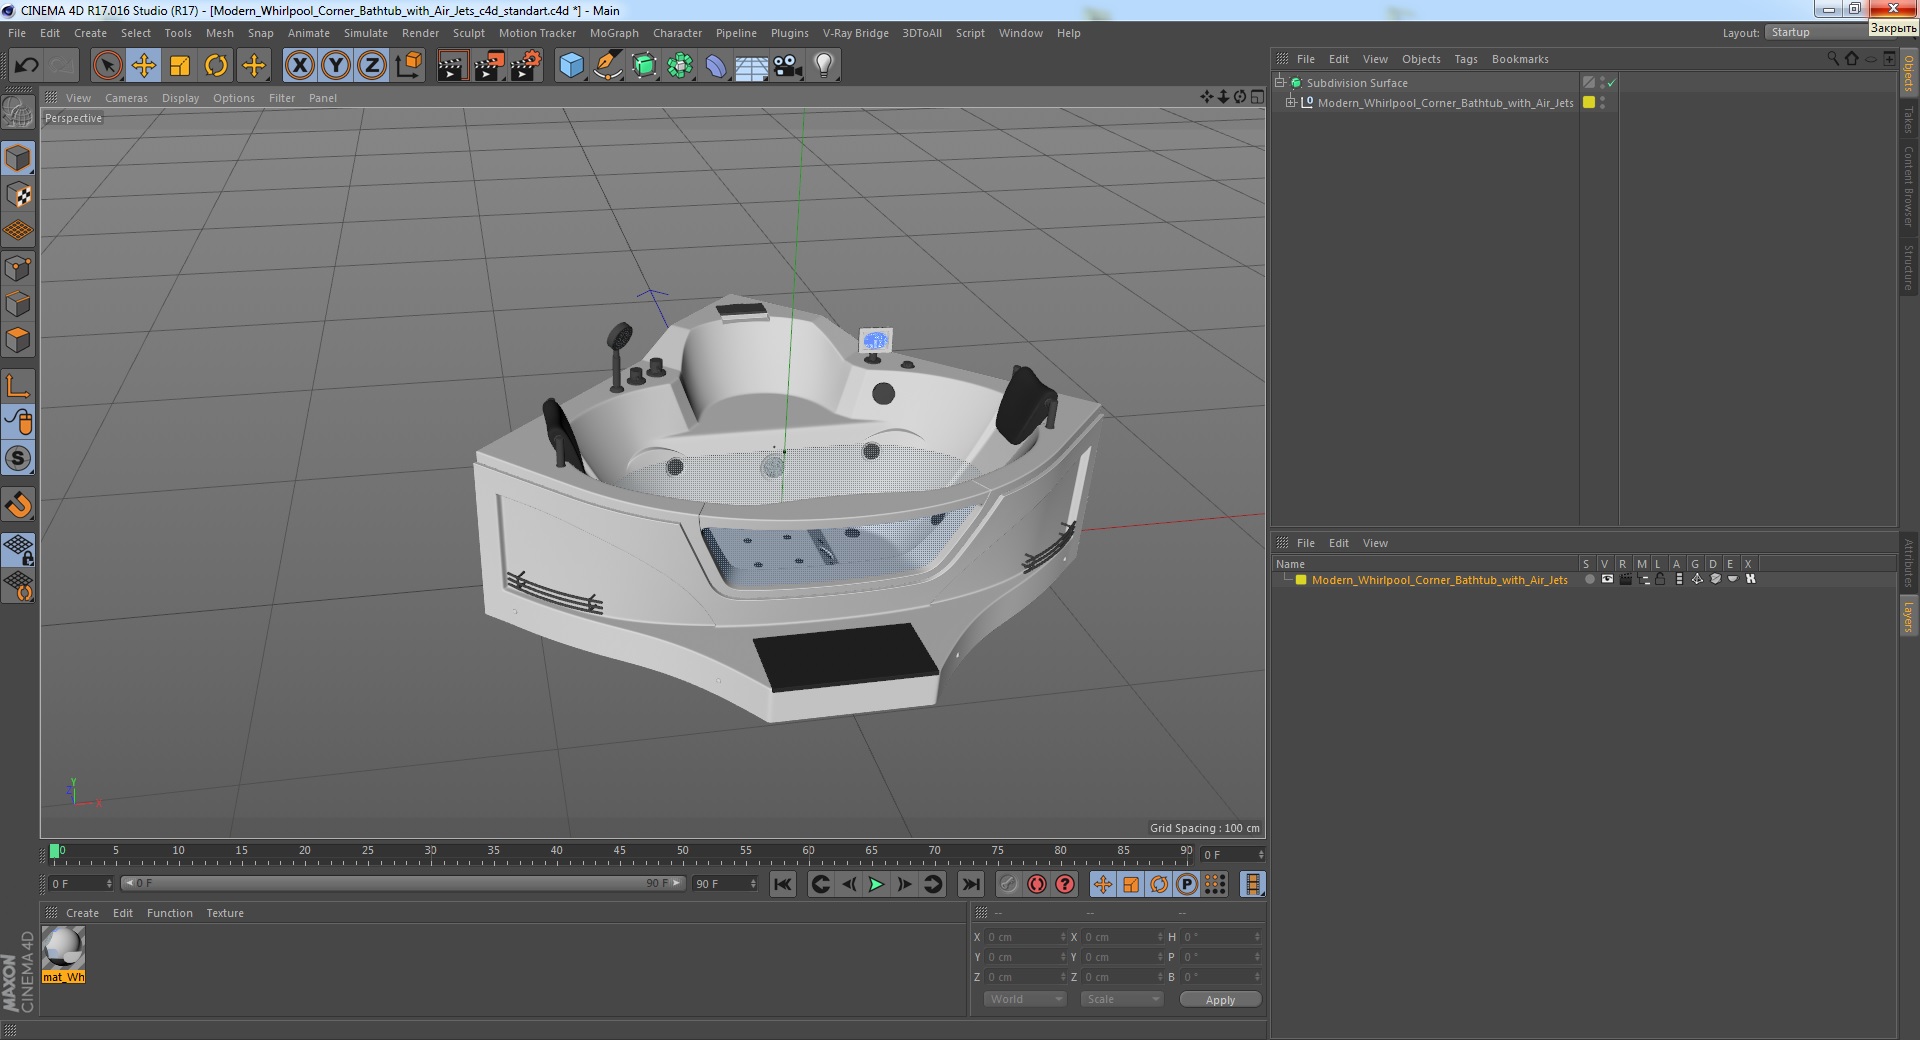Open the Deformer objects icon
This screenshot has height=1040, width=1920.
tap(716, 66)
